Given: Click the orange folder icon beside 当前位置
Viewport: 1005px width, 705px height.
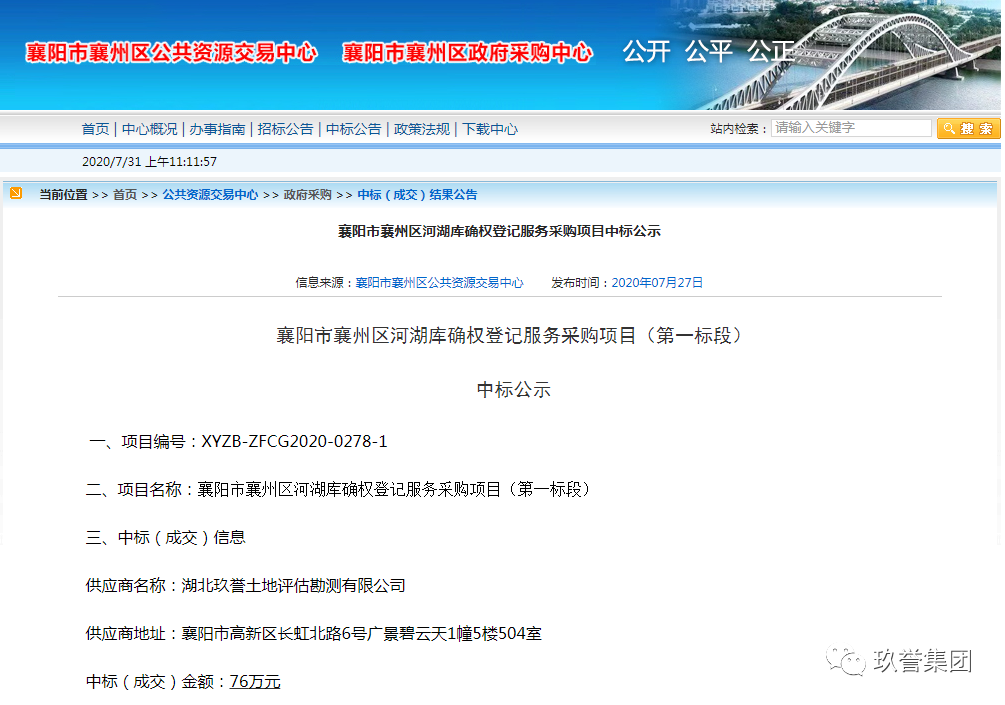Looking at the screenshot, I should click(x=14, y=194).
